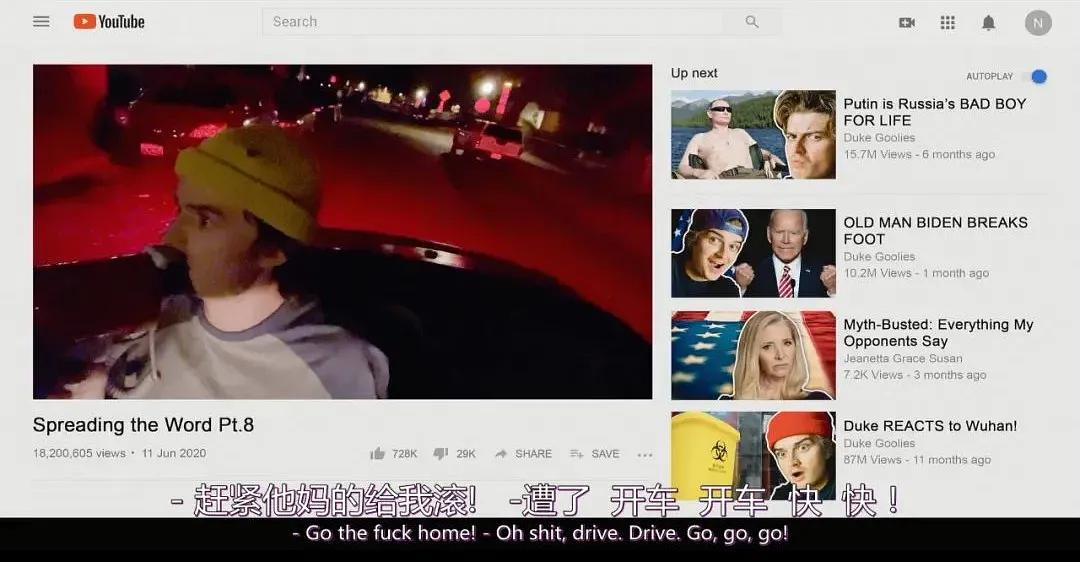Toggle the Autoplay switch off
This screenshot has height=562, width=1080.
(1038, 76)
